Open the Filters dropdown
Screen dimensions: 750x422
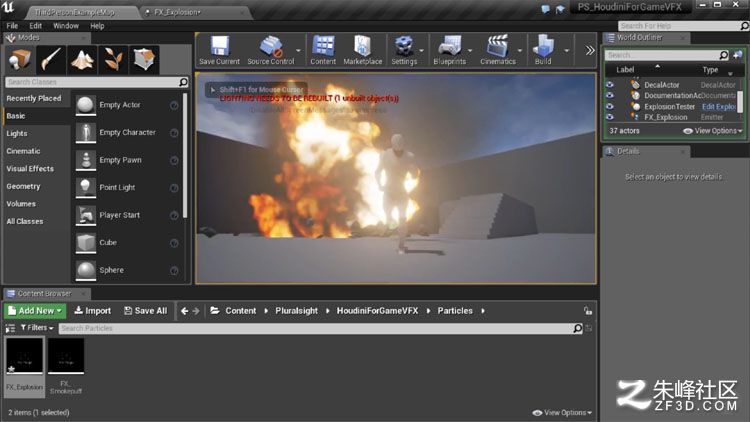coord(37,328)
